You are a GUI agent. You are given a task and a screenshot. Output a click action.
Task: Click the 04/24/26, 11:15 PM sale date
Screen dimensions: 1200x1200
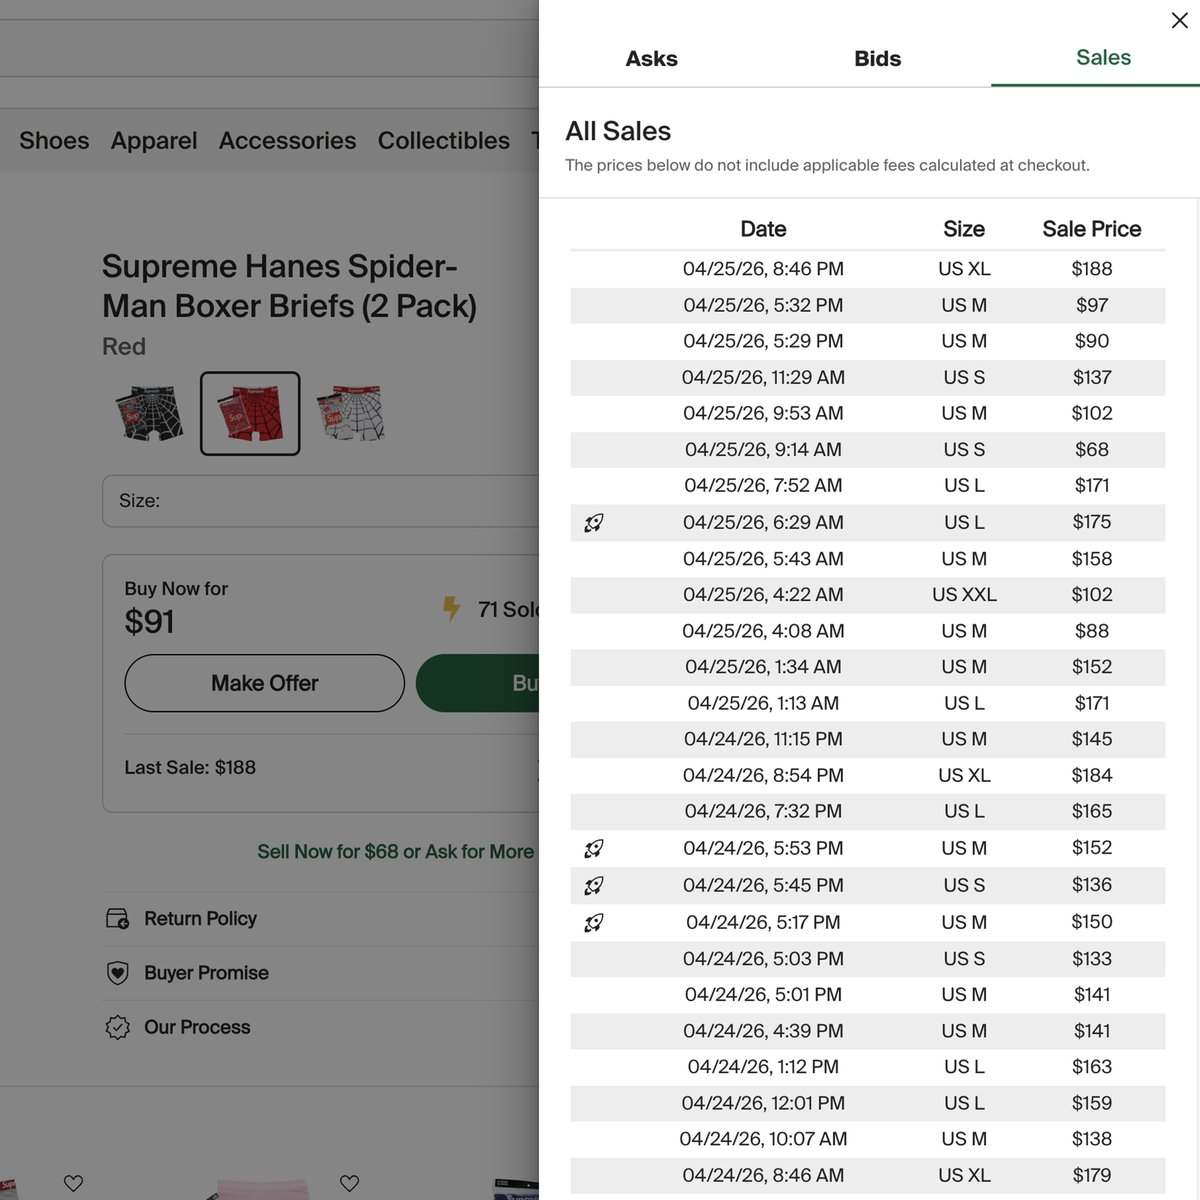pos(763,739)
